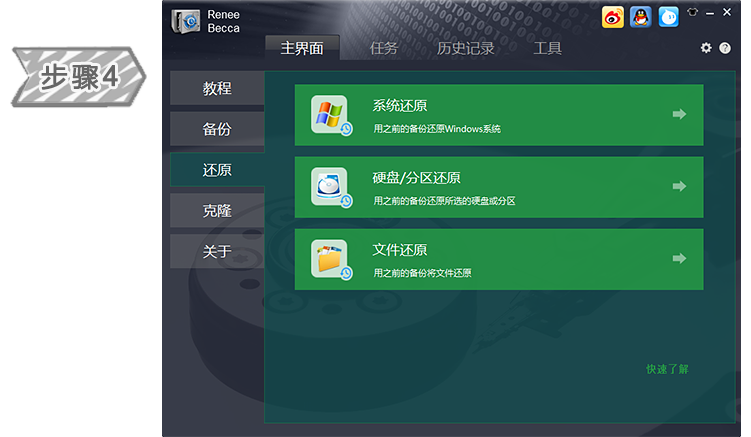Click text 用之前的备份还原所选的硬盘或分区
The width and height of the screenshot is (751, 437).
[x=444, y=201]
